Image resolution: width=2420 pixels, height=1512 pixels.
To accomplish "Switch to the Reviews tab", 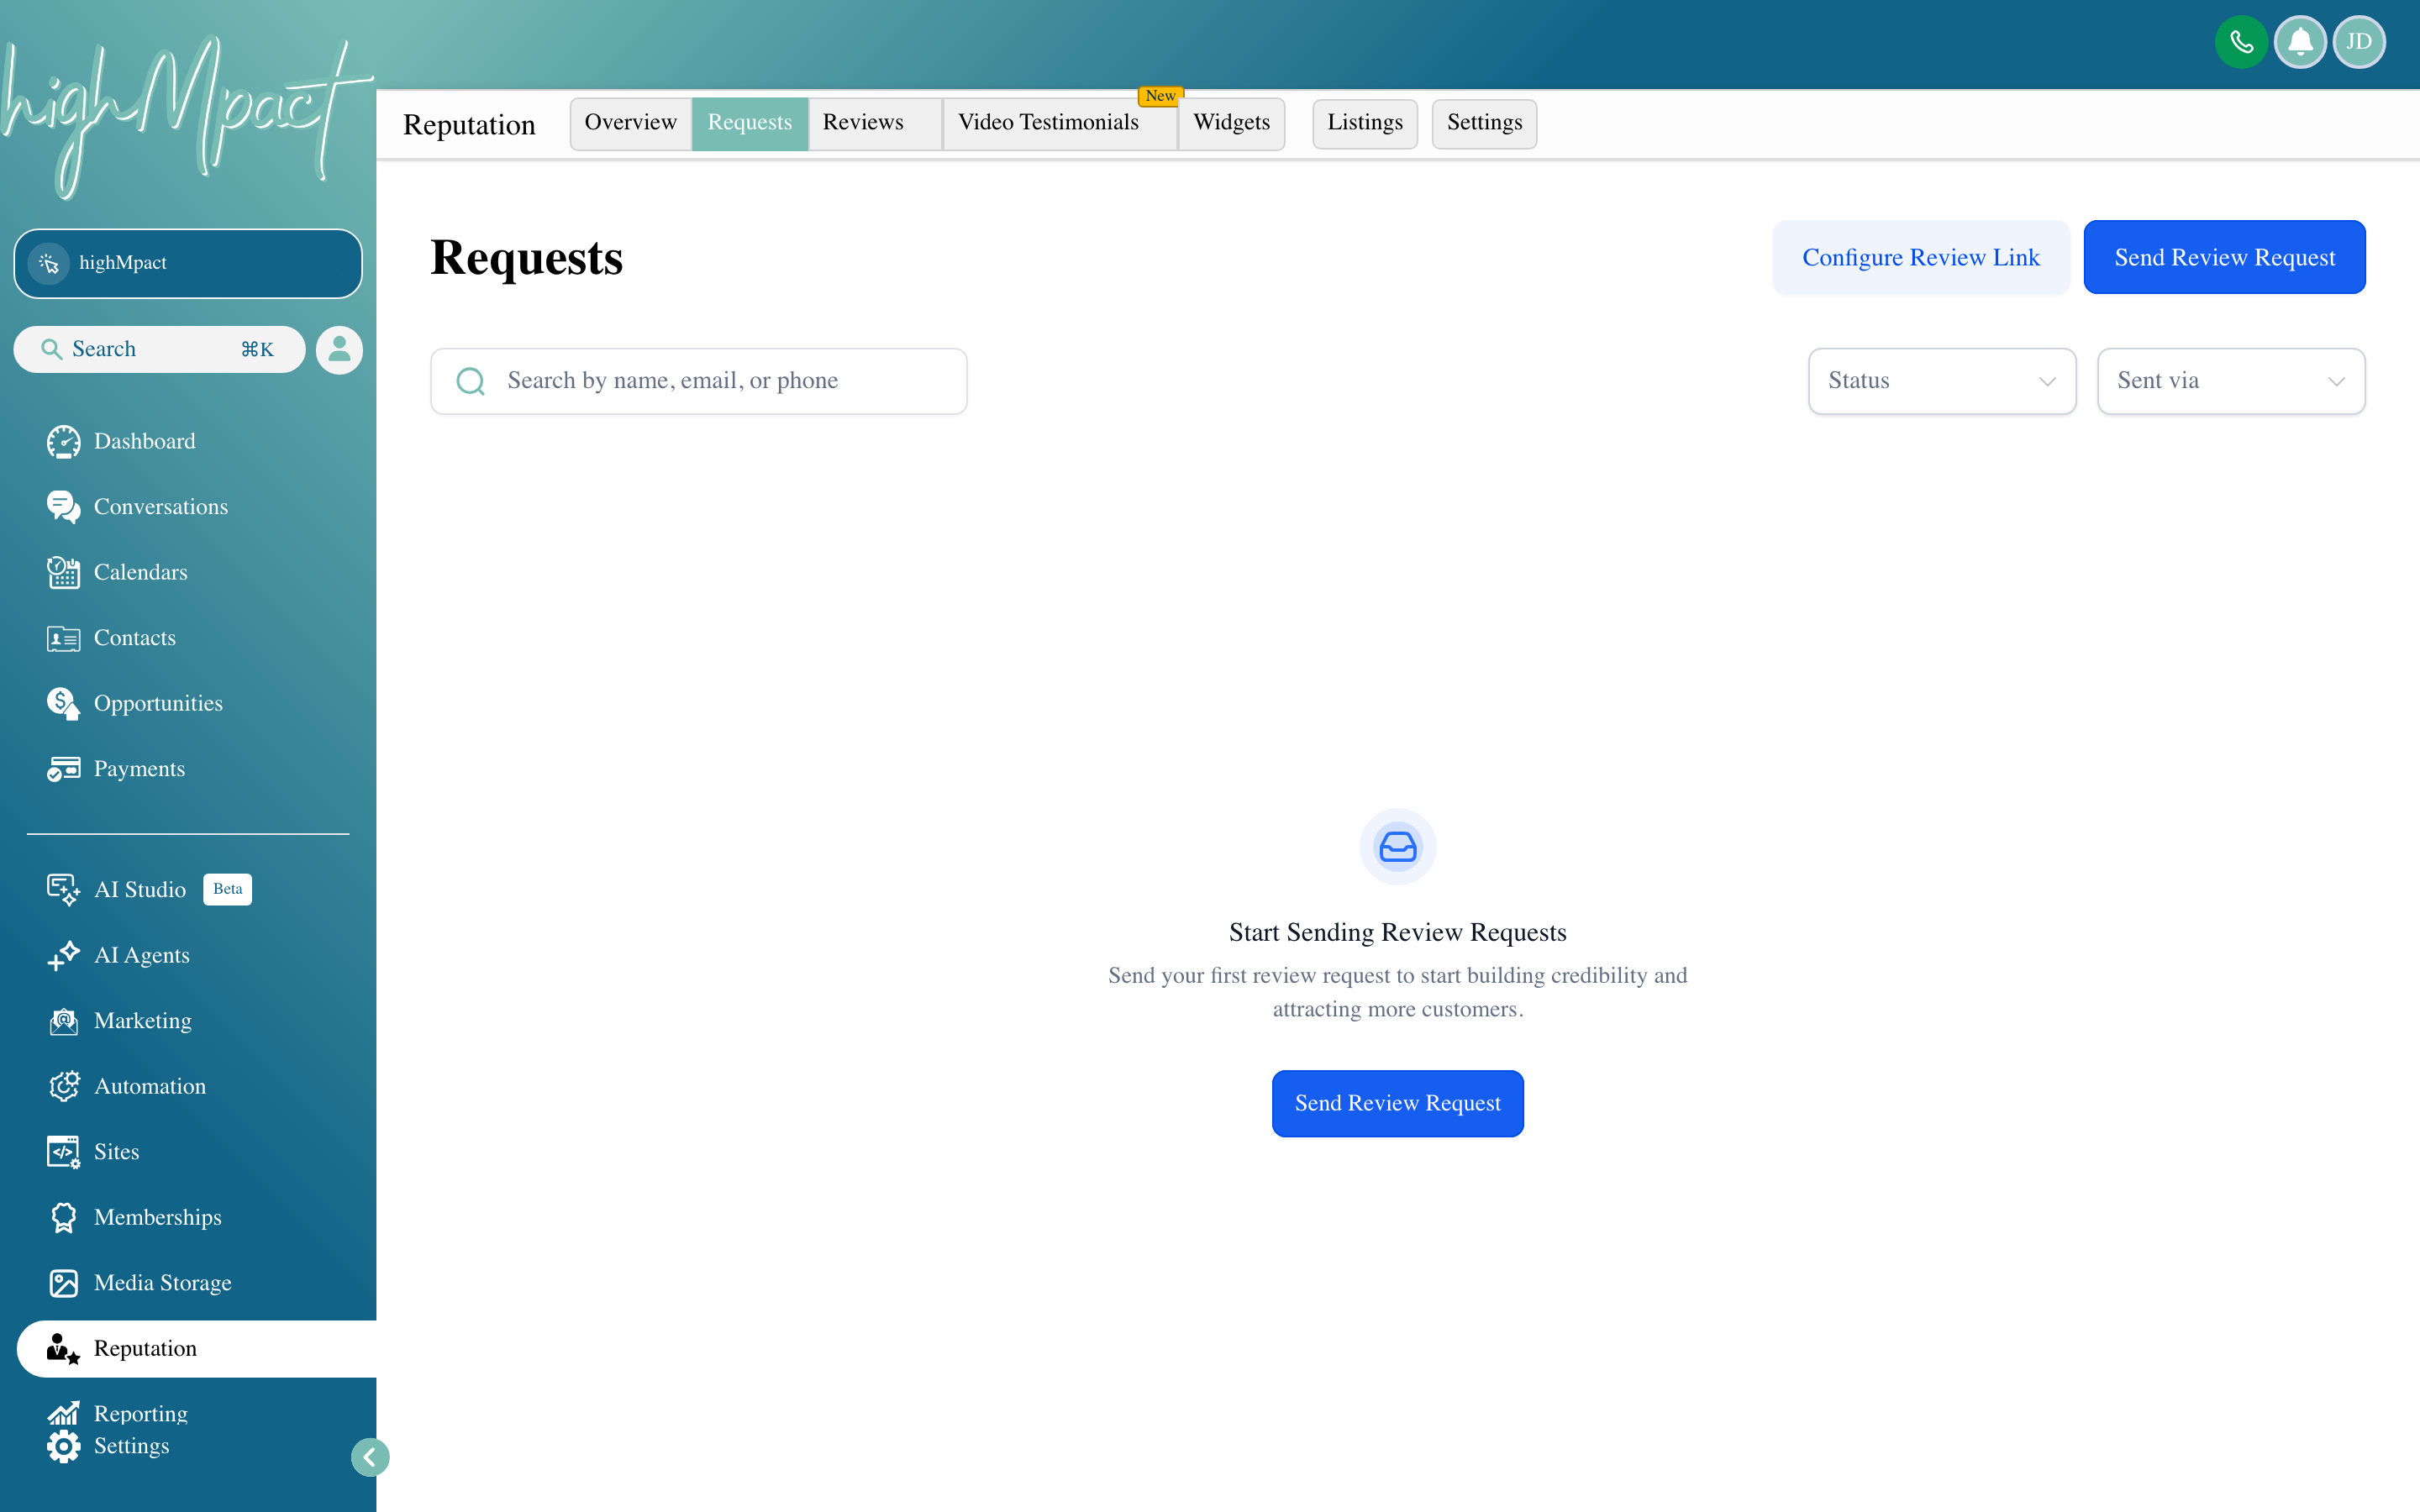I will pyautogui.click(x=874, y=123).
